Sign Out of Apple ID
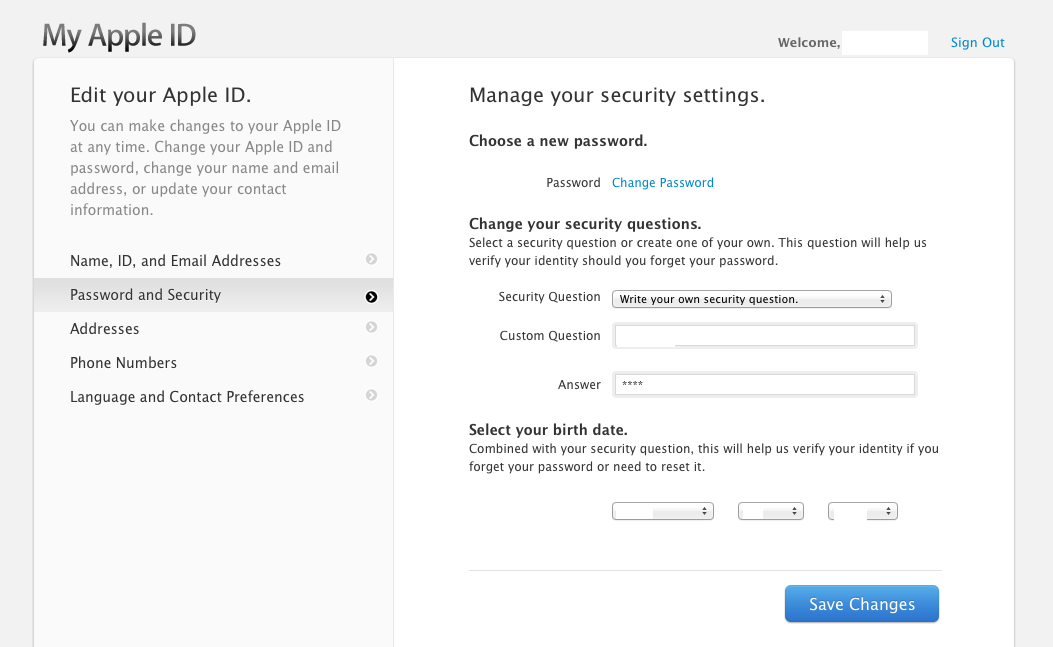 [977, 42]
